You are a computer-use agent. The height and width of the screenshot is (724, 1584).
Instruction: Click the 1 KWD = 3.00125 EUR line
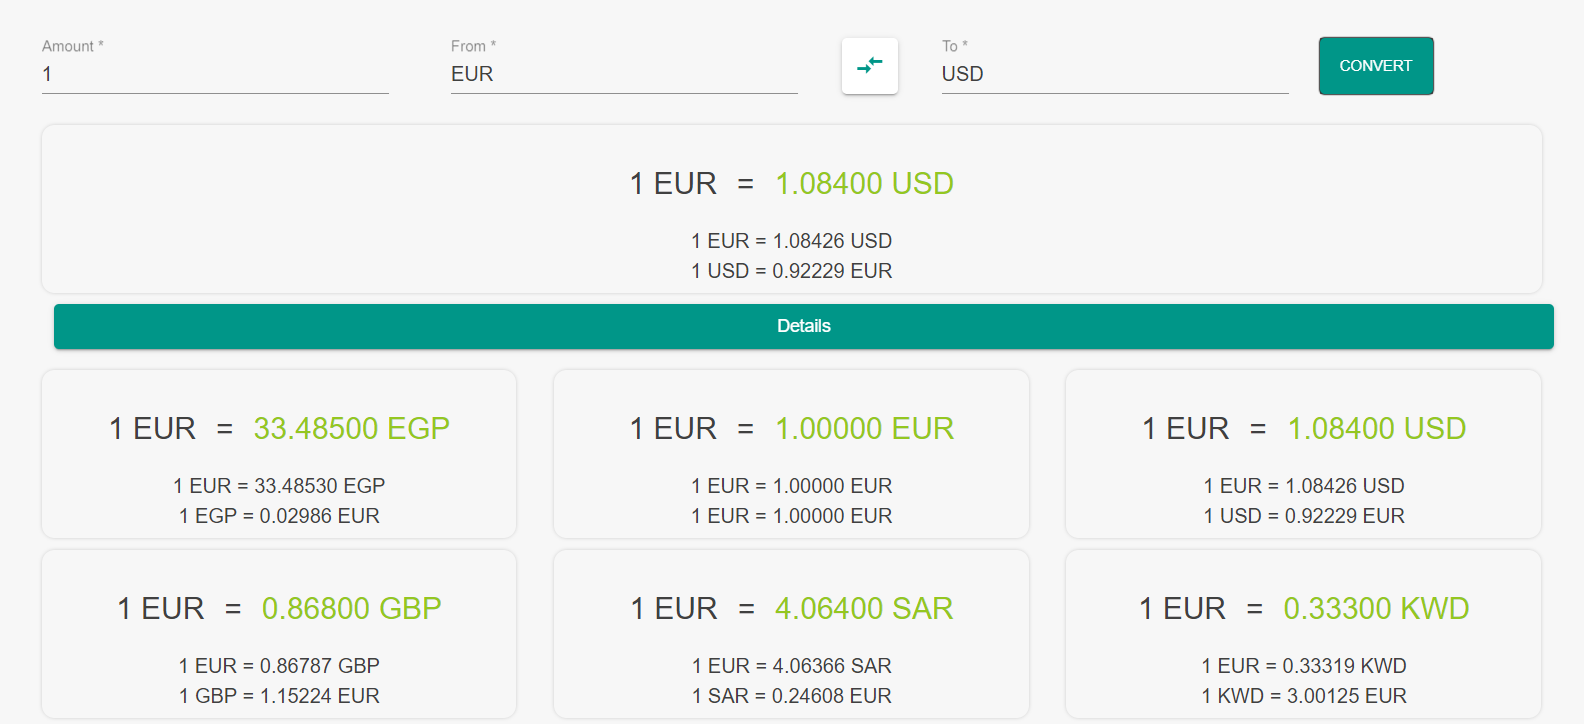point(1304,696)
